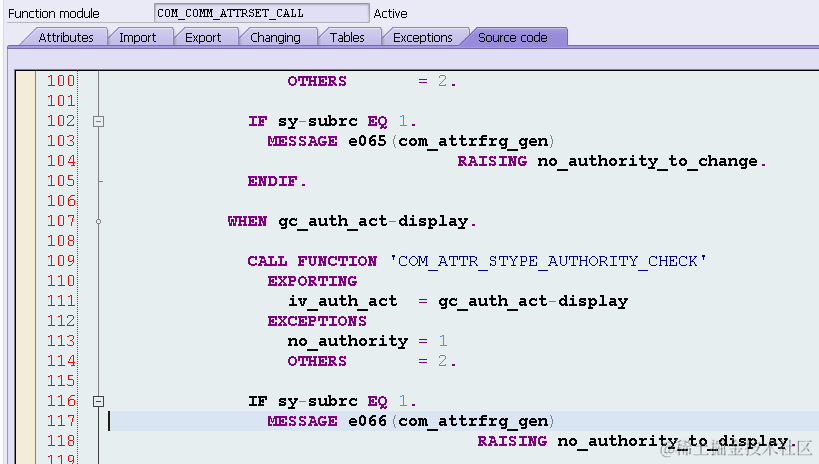Select the Source code tab
Screen dimensions: 819x464
point(512,38)
